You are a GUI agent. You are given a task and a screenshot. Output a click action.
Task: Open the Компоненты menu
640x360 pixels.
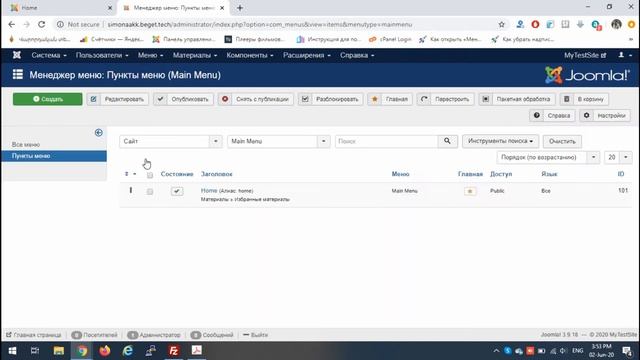[250, 55]
